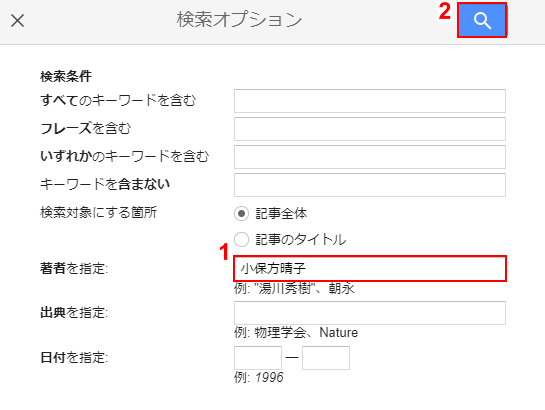Focus the 出典を指定 source input box
Screen dimensions: 545x410
[370, 313]
